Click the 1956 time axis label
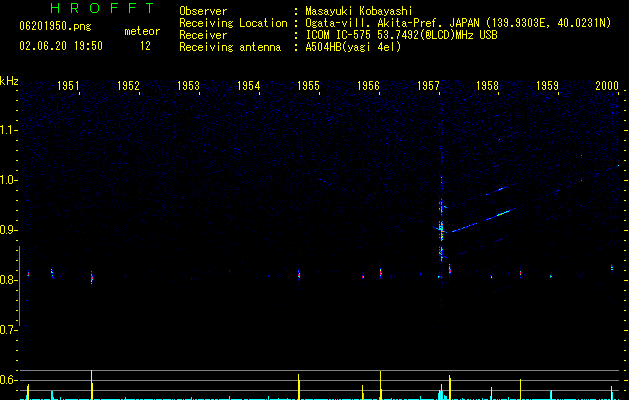This screenshot has width=629, height=400. (x=368, y=85)
